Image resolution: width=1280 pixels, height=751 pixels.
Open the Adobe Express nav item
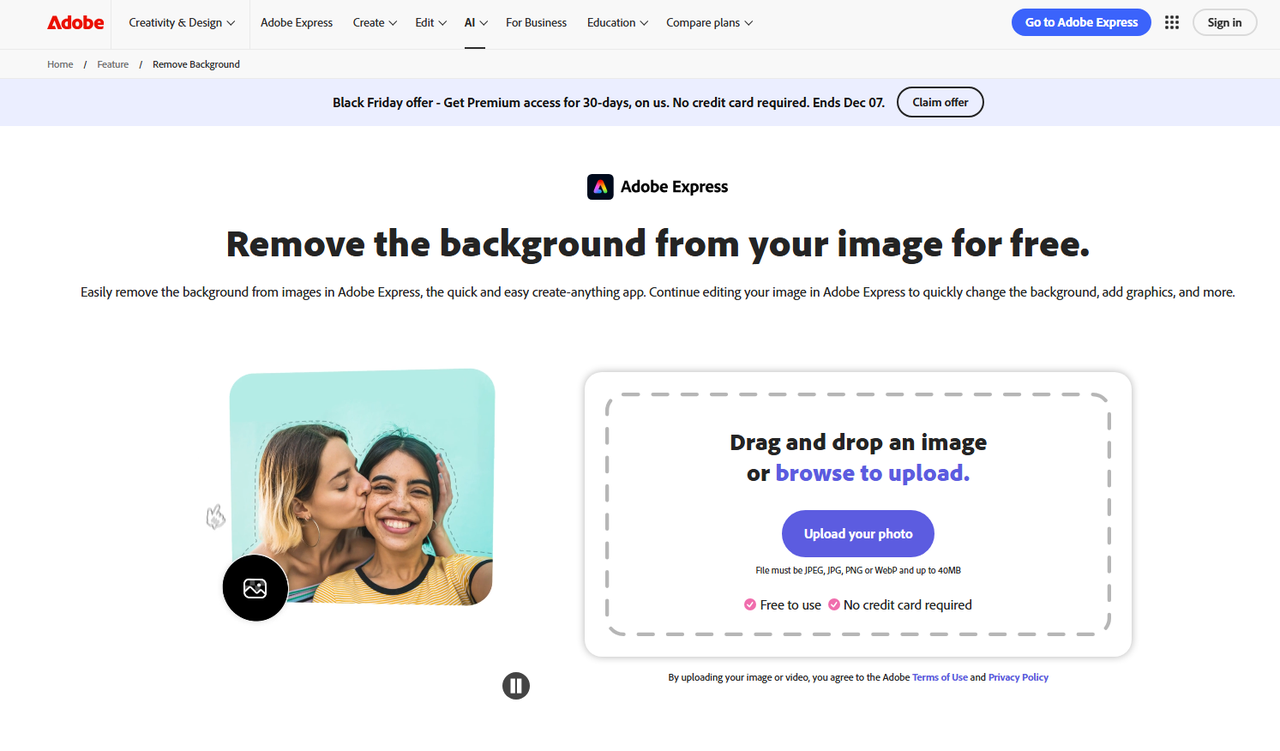point(297,23)
